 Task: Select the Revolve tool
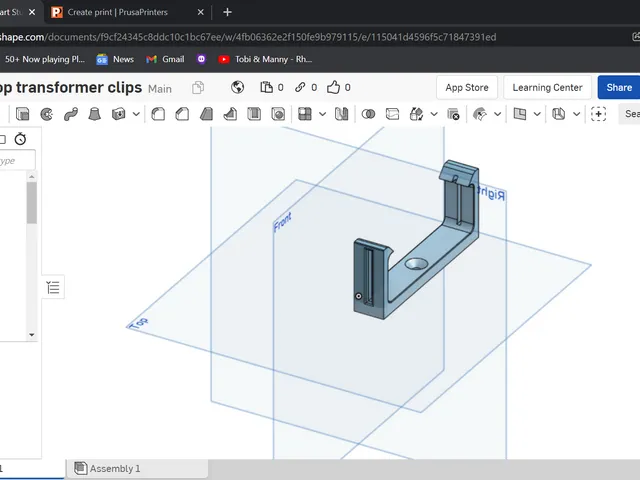tap(47, 114)
